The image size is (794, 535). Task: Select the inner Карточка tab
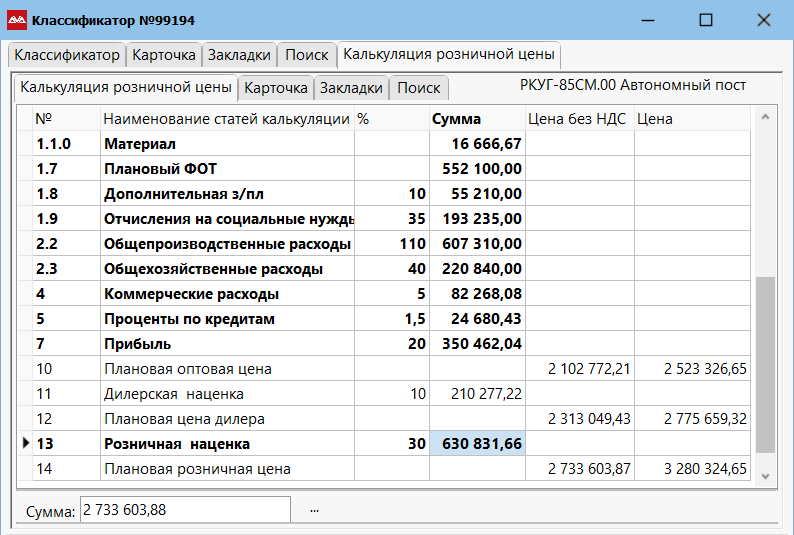pyautogui.click(x=276, y=88)
